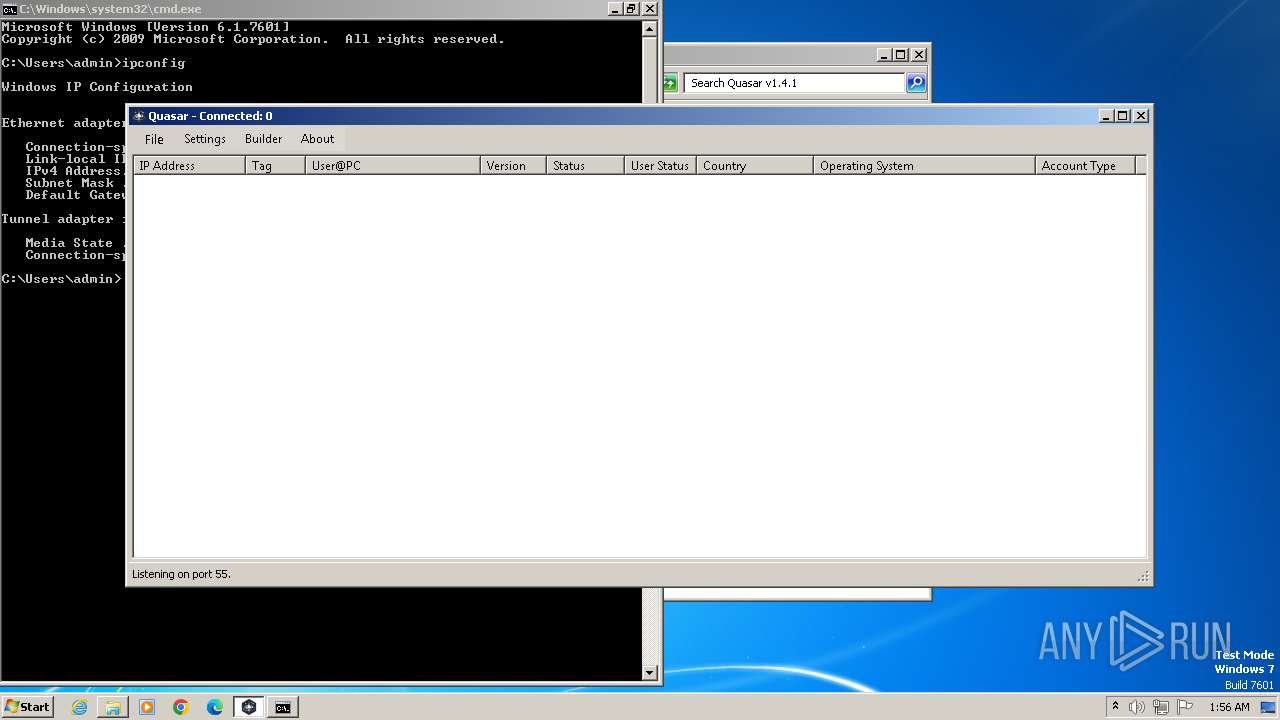Open the File menu in Quasar
This screenshot has width=1280, height=720.
pos(154,139)
